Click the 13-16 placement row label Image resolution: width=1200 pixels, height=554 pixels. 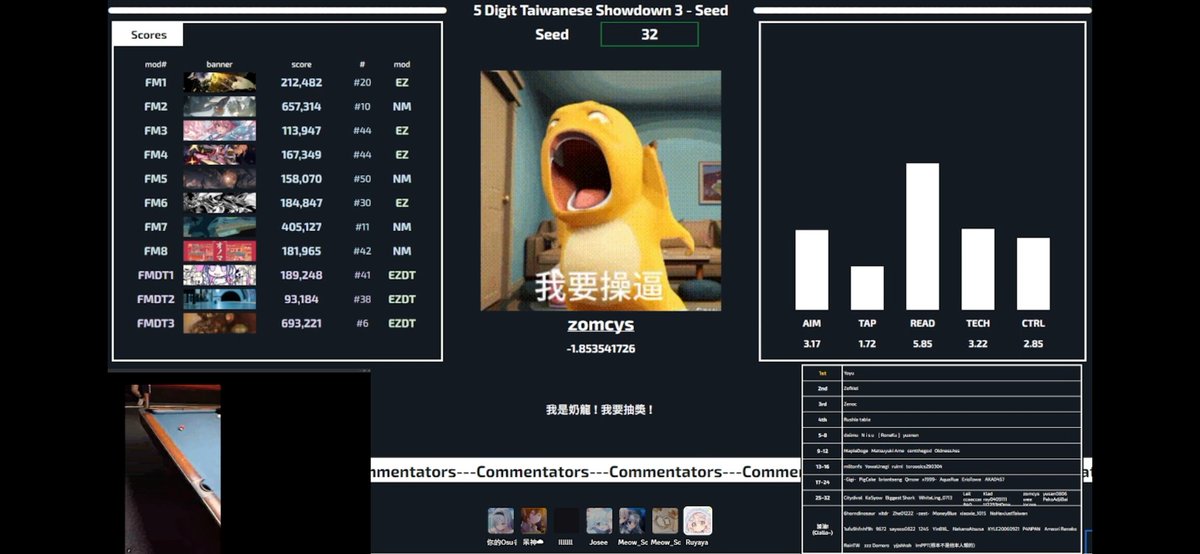point(822,466)
